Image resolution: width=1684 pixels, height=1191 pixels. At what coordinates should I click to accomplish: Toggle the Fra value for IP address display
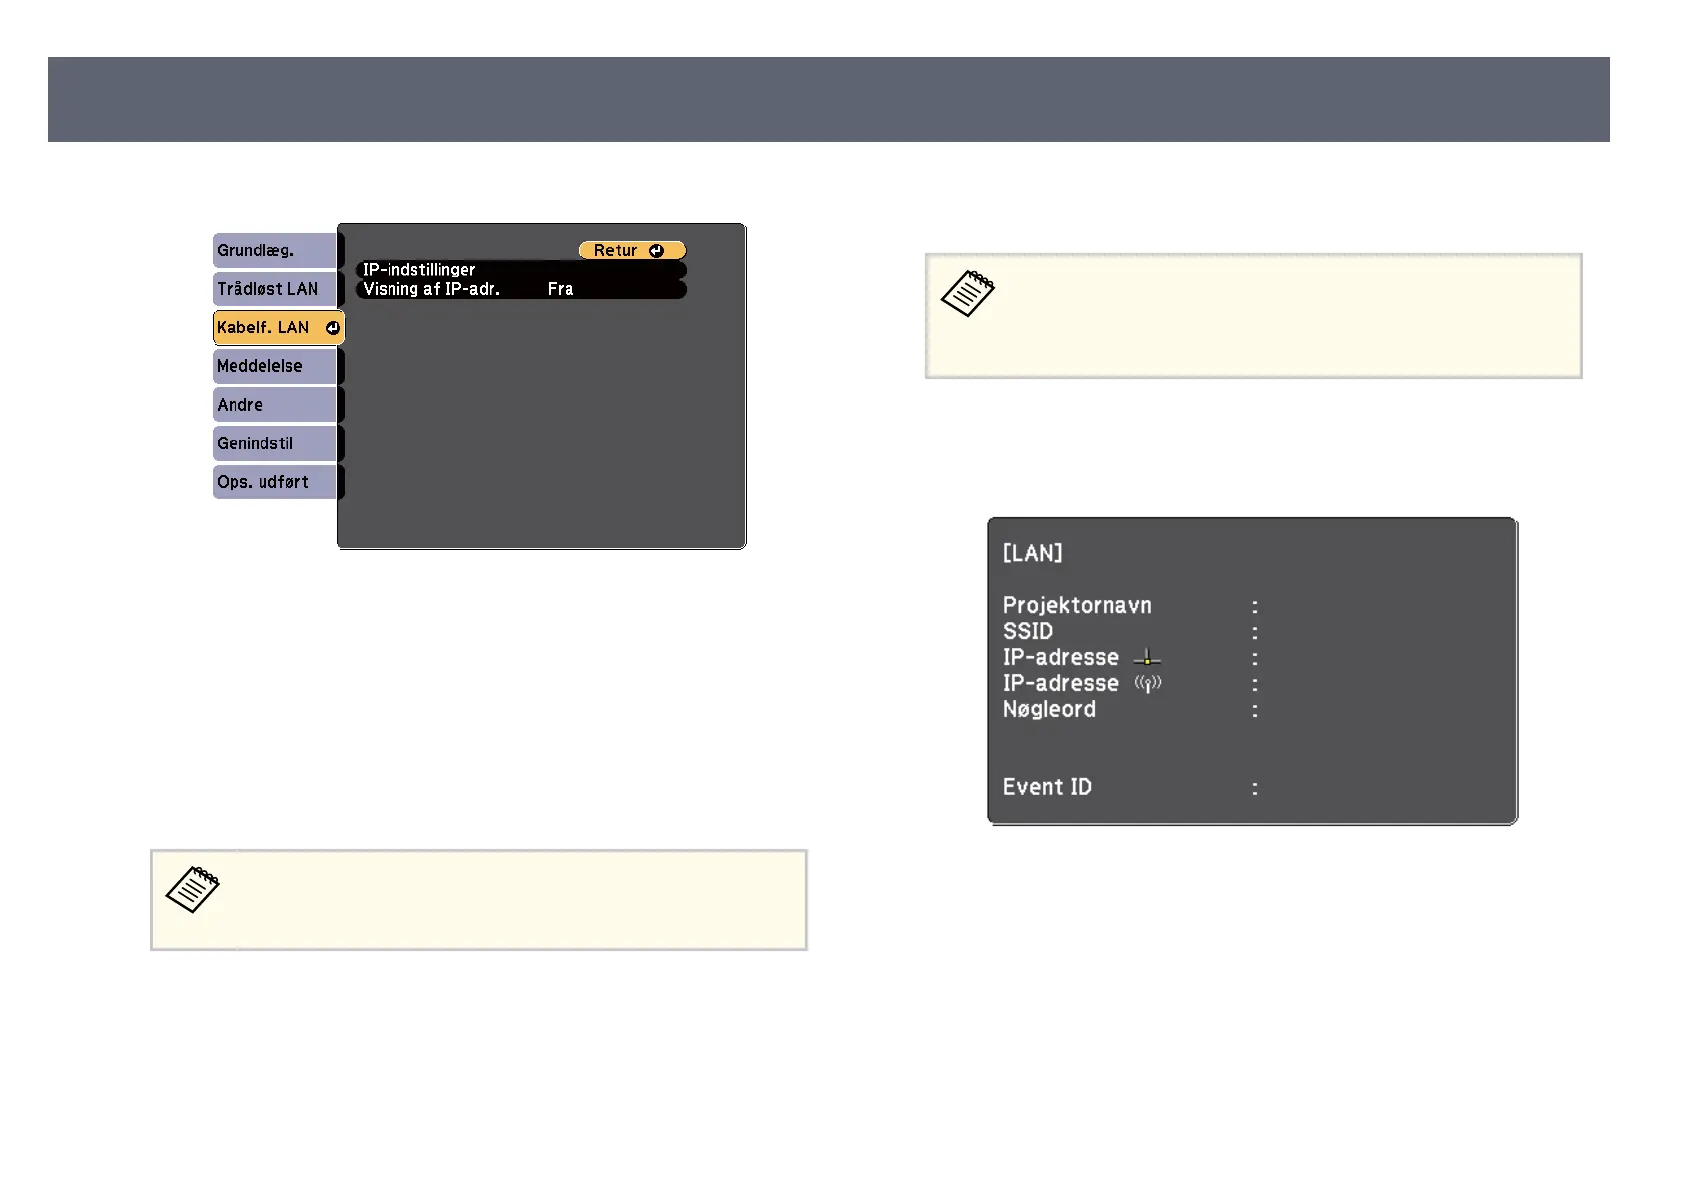[560, 289]
